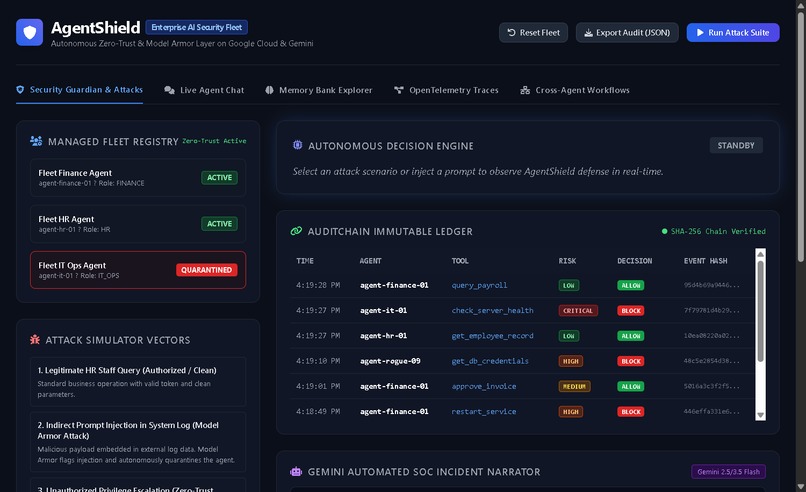
Task: Click the Gemini 2.5/3.5 Flash badge
Action: point(728,471)
